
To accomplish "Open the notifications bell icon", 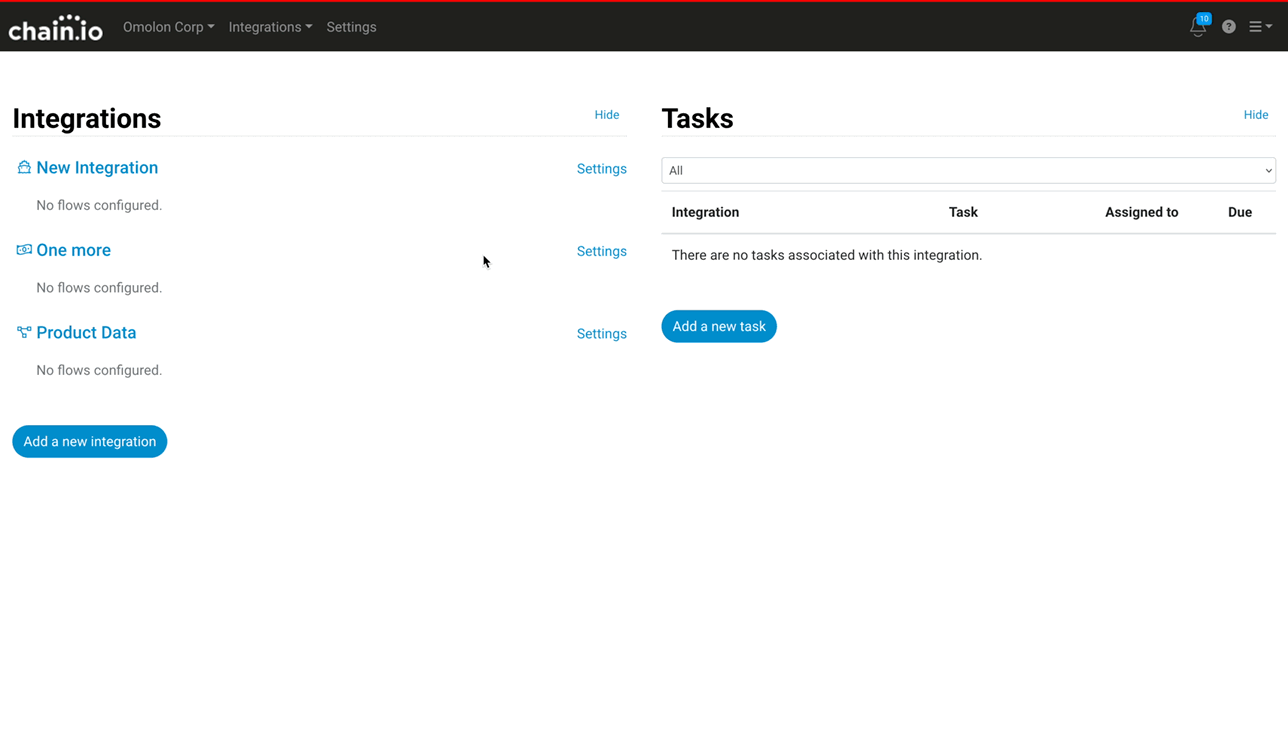I will tap(1197, 28).
